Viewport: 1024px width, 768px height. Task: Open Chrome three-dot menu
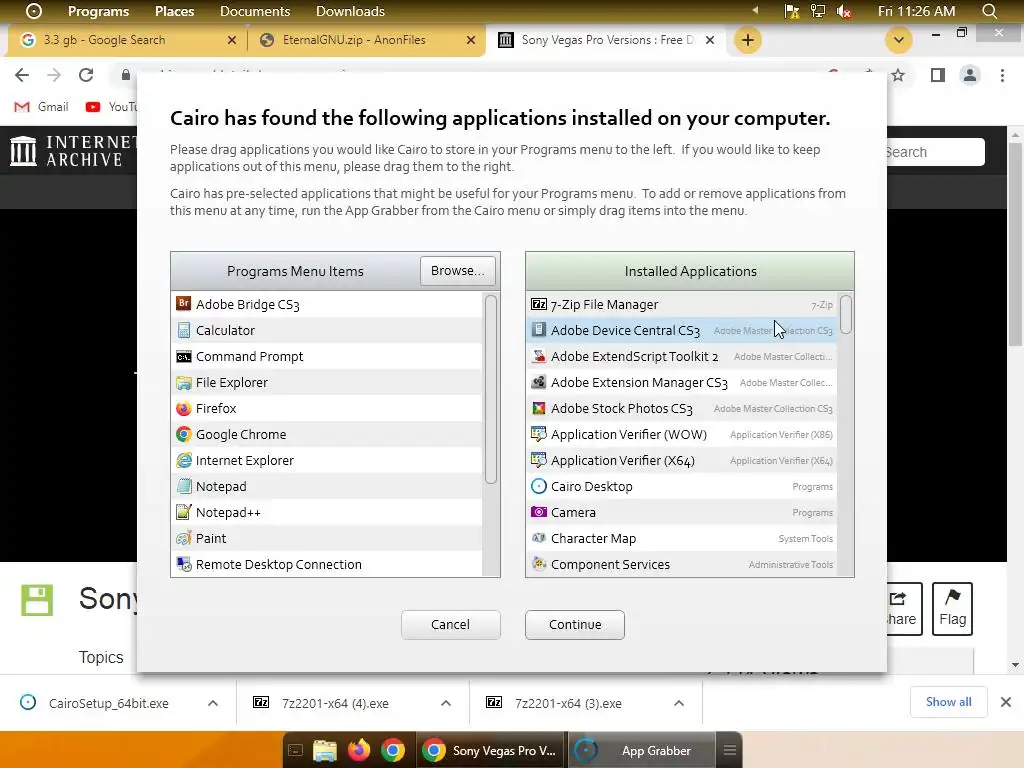pos(1002,75)
